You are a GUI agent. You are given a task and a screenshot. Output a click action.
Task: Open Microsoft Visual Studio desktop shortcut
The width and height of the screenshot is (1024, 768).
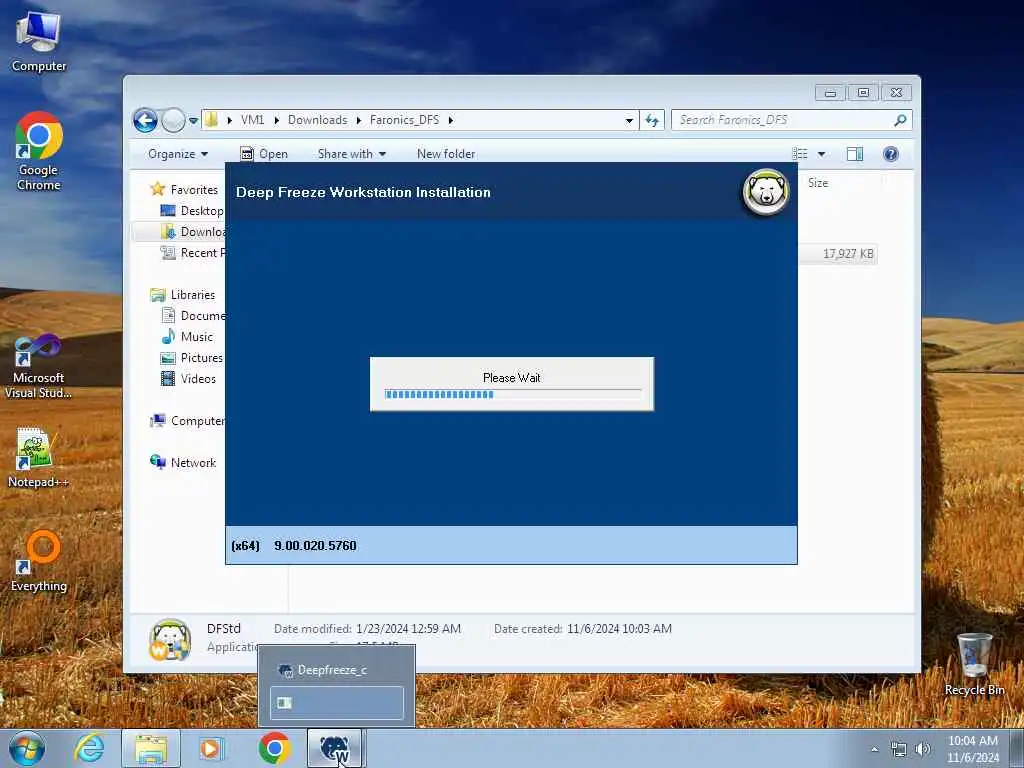pos(39,366)
